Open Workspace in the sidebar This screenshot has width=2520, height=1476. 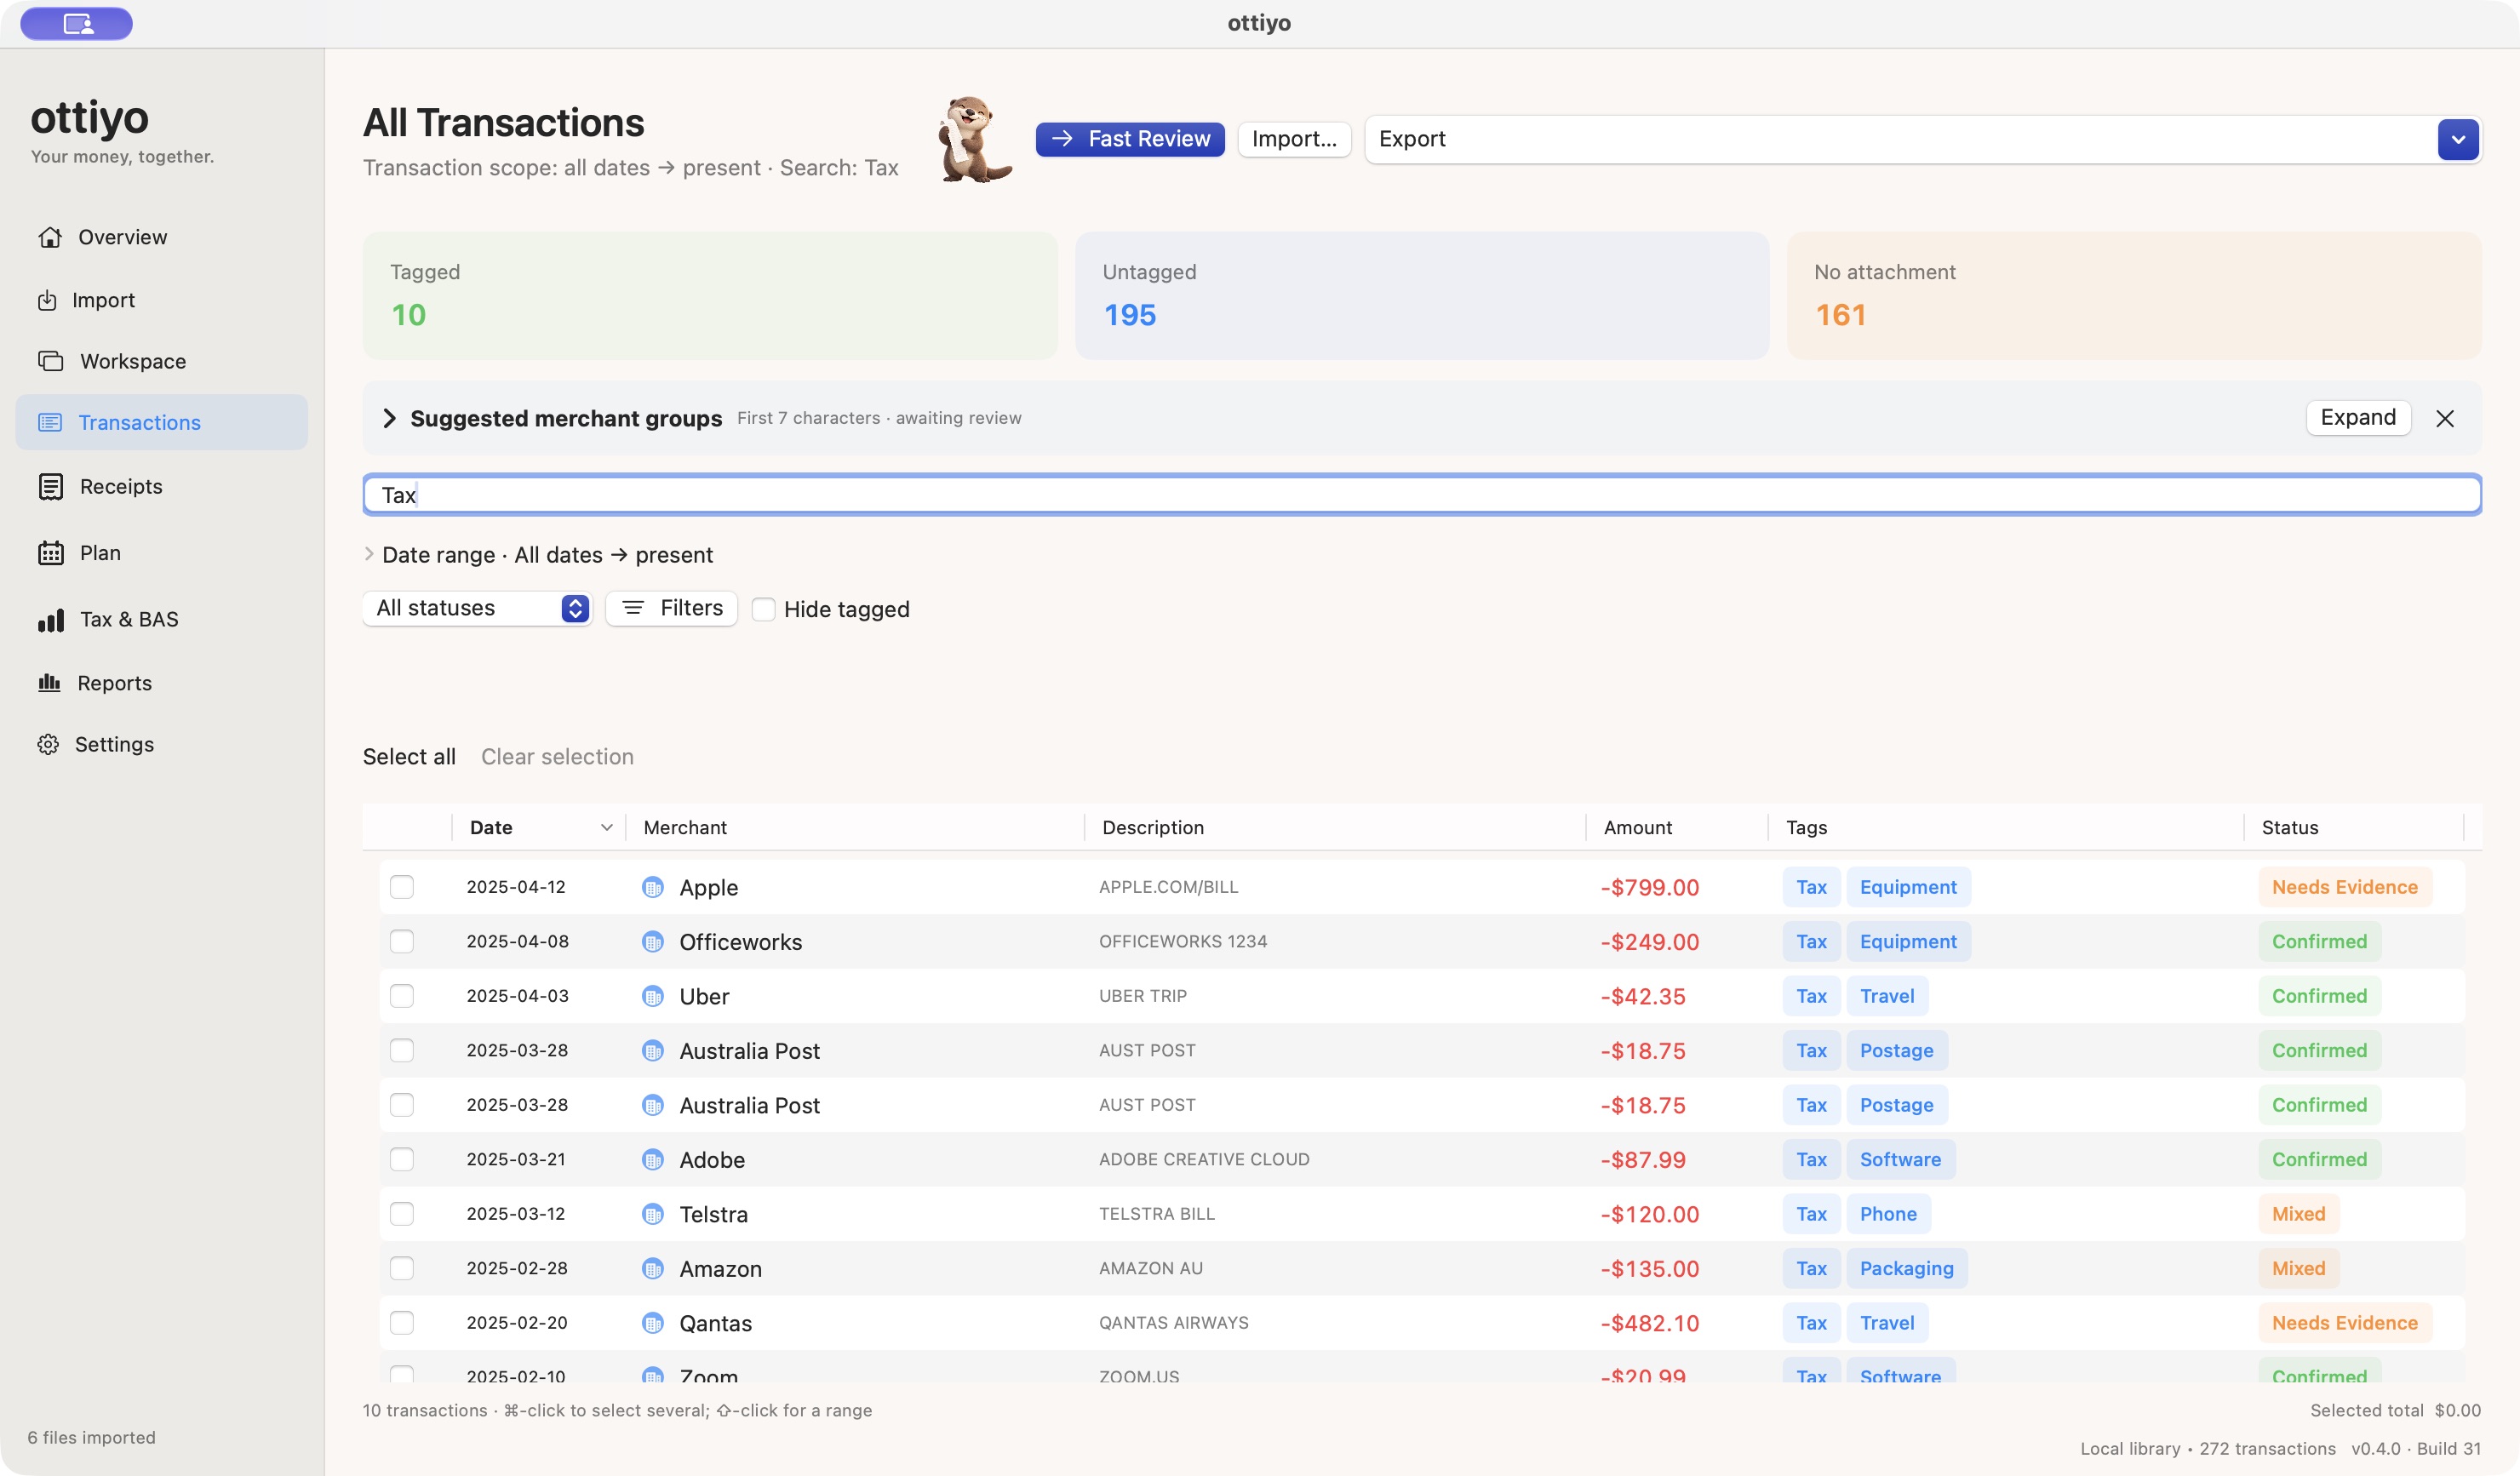click(133, 361)
